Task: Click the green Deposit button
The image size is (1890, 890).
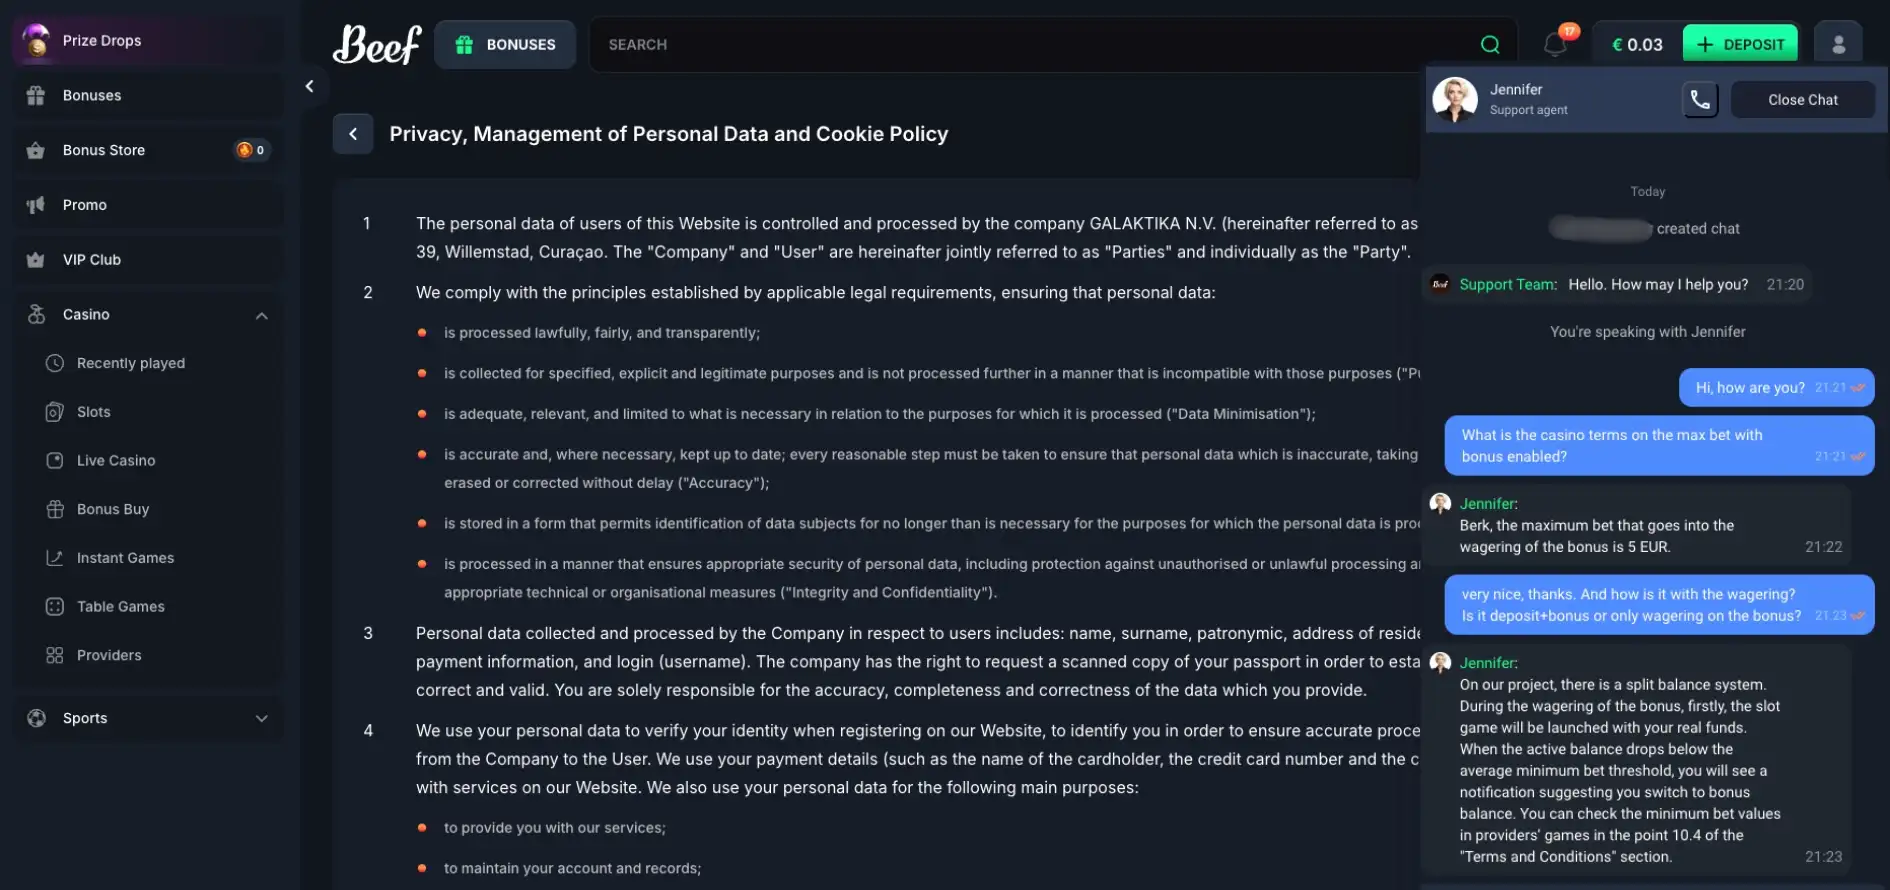Action: pyautogui.click(x=1740, y=44)
